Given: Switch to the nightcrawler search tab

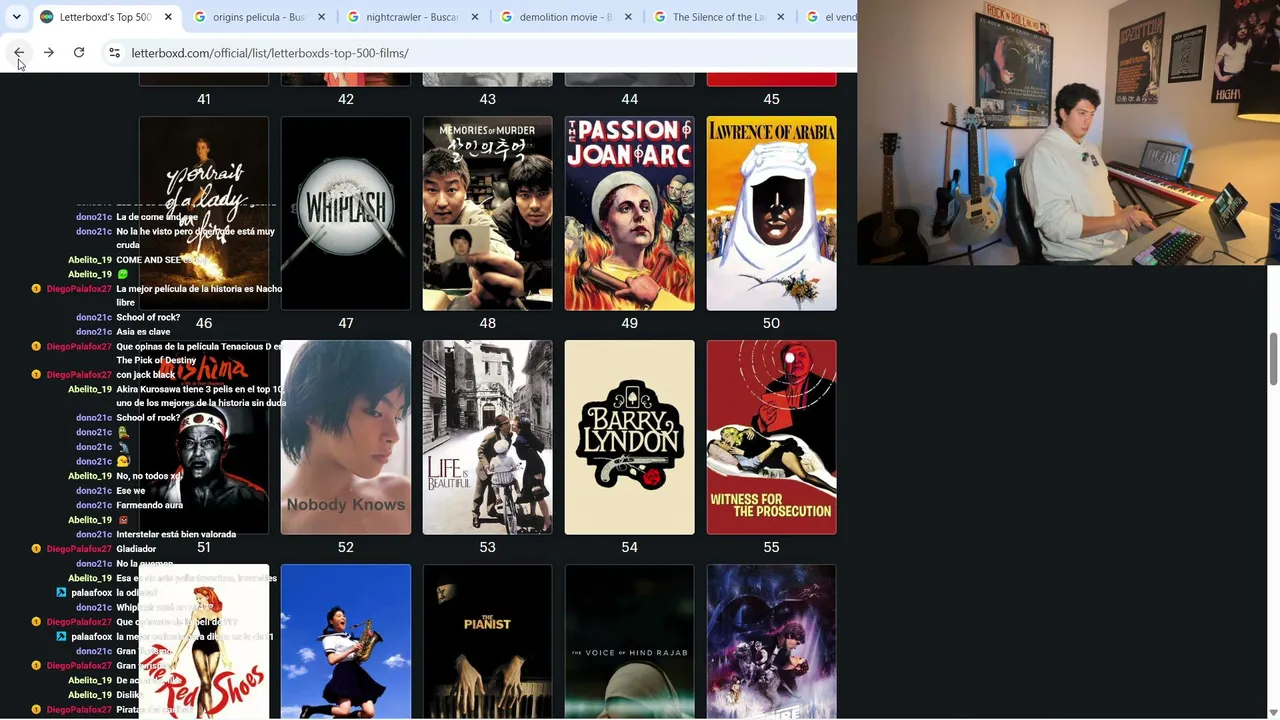Looking at the screenshot, I should pos(411,17).
